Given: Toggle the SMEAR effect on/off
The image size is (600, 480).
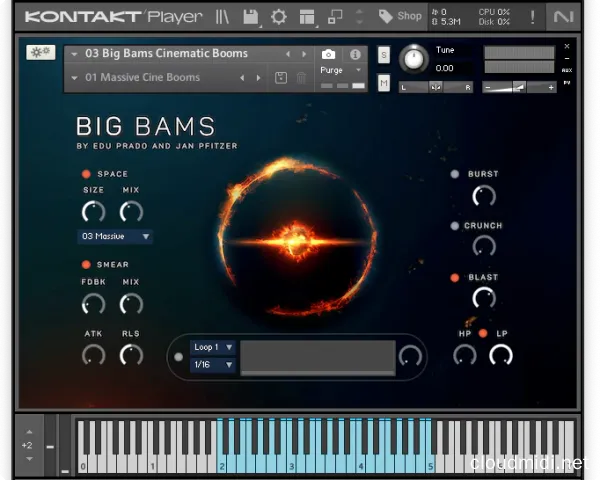Looking at the screenshot, I should point(86,264).
